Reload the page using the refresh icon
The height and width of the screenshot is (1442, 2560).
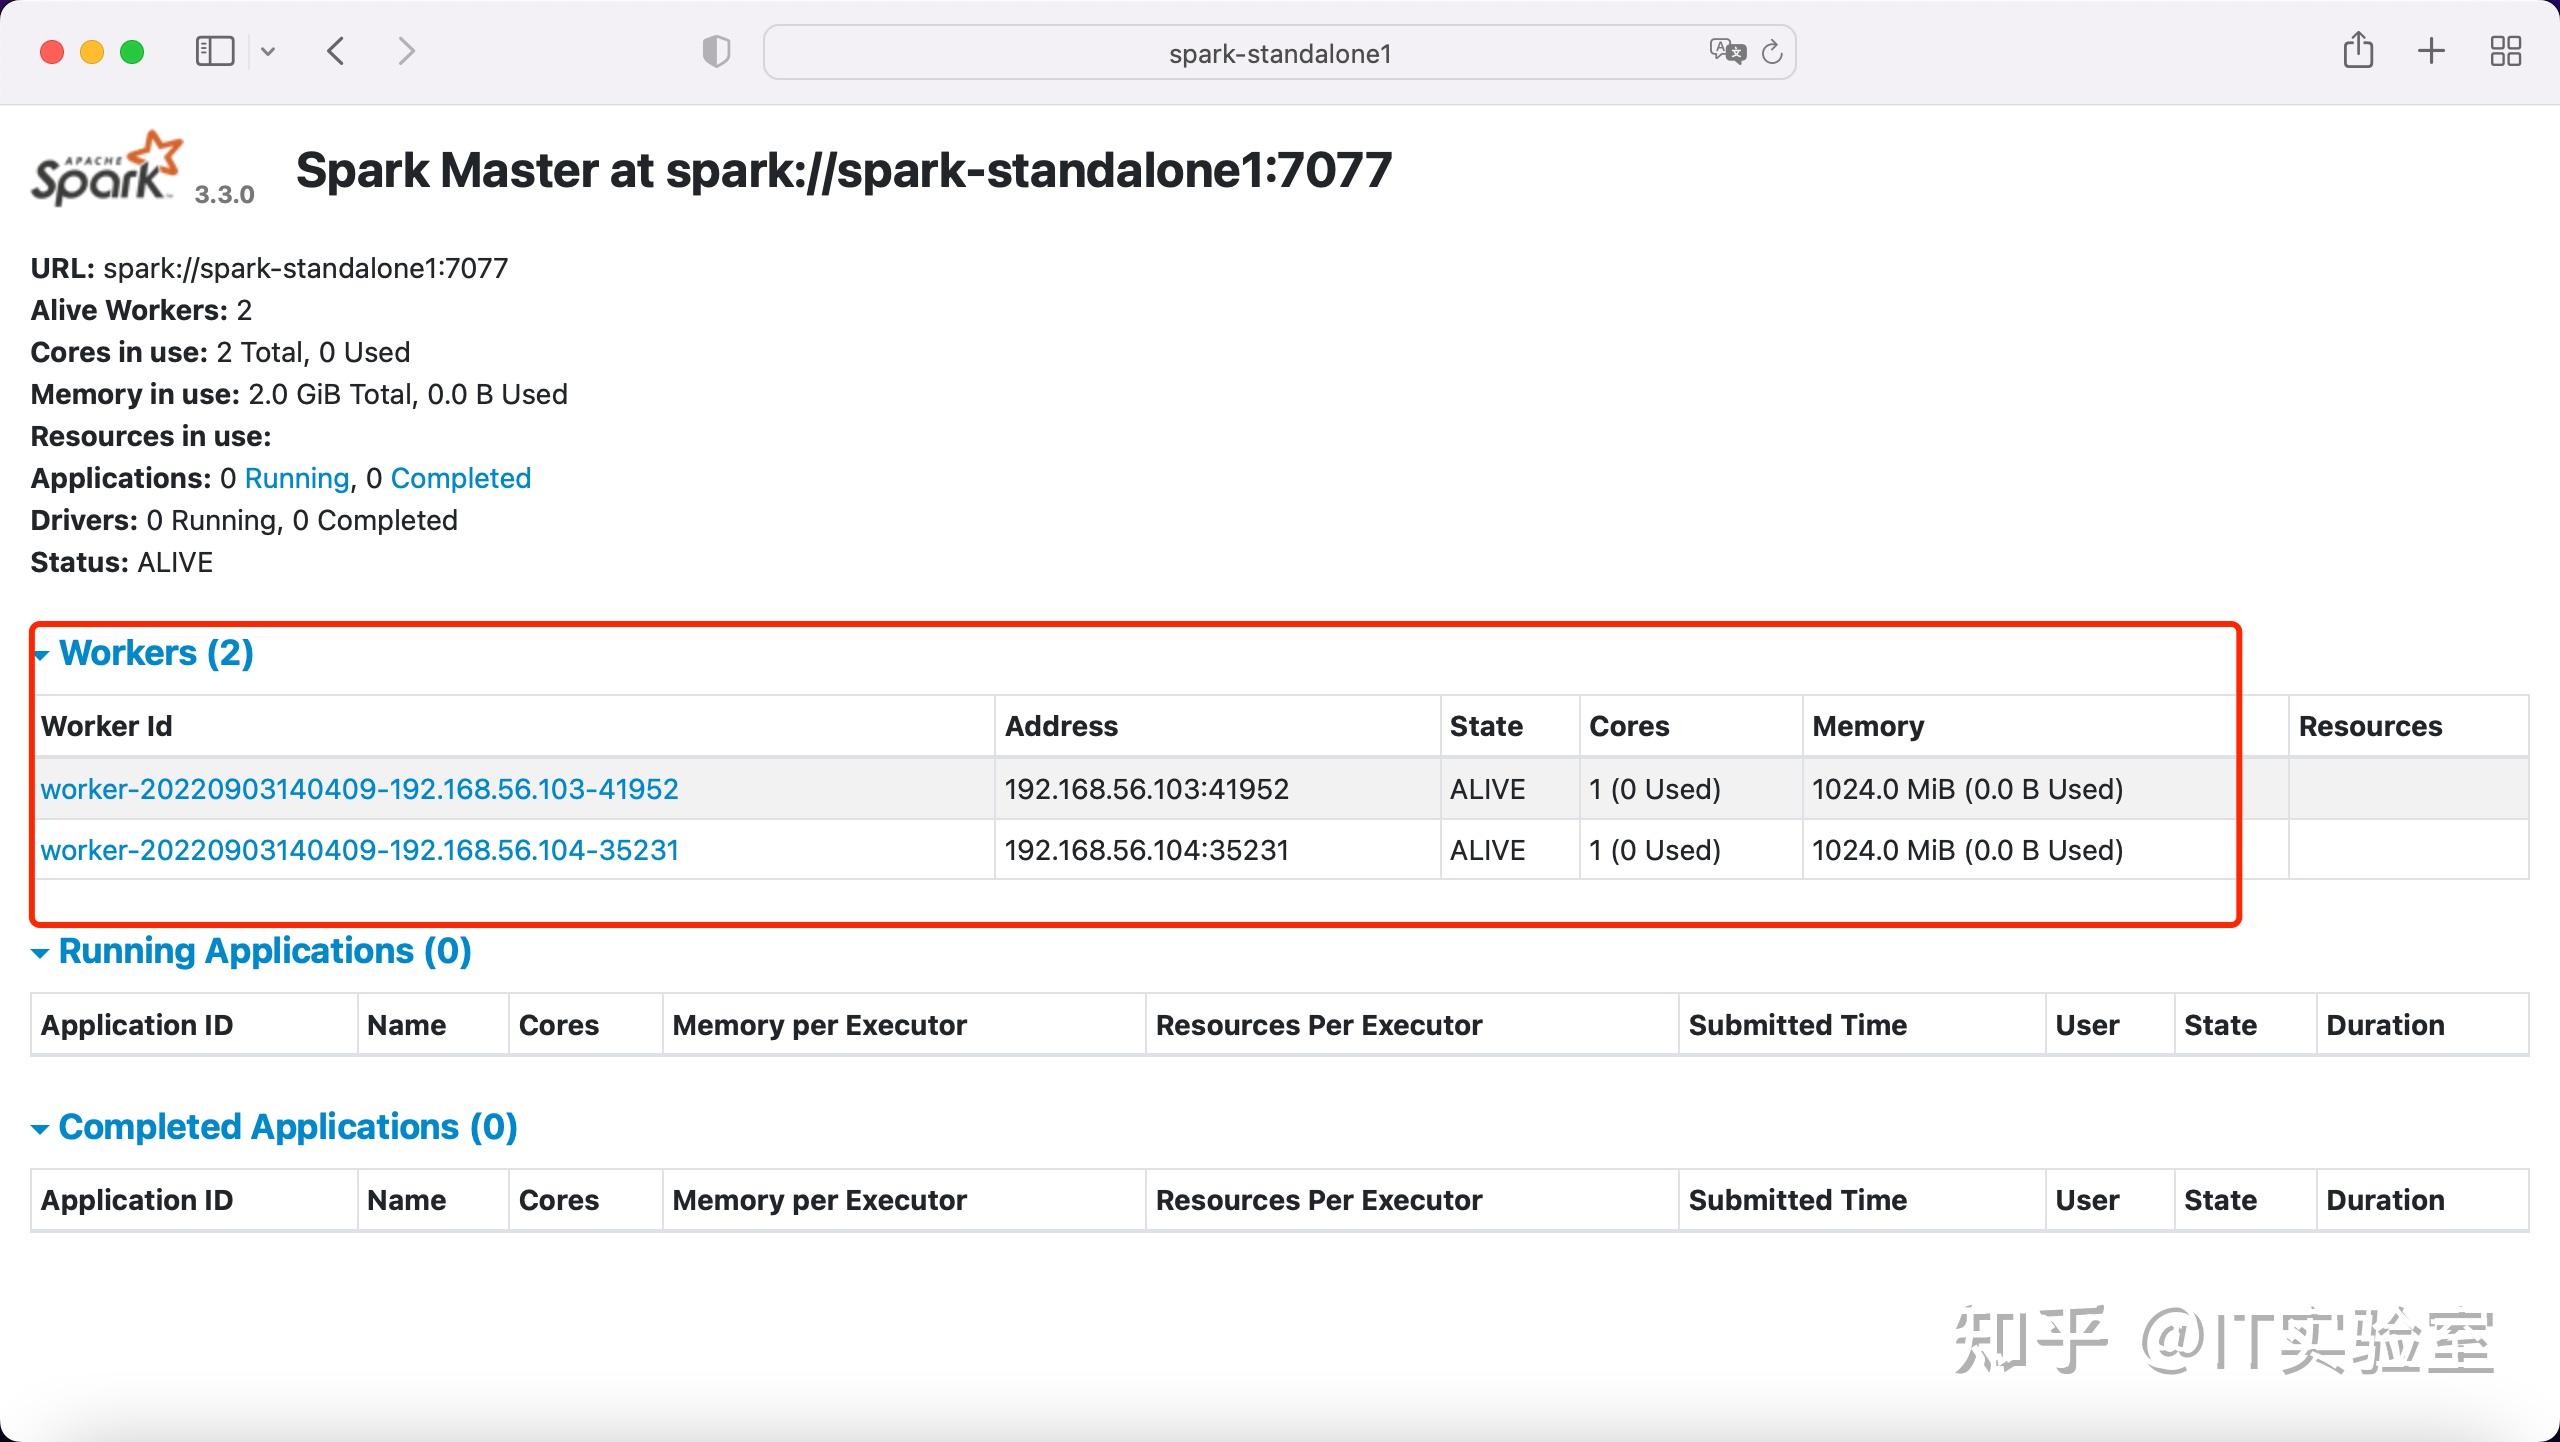point(1773,52)
